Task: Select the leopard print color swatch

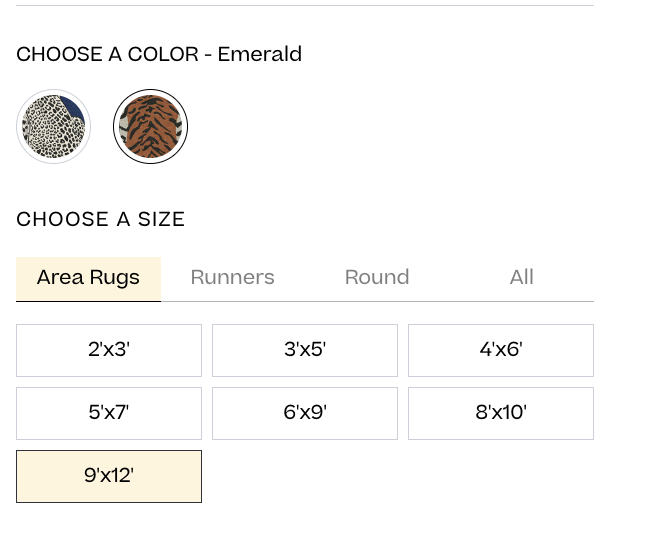Action: tap(54, 126)
